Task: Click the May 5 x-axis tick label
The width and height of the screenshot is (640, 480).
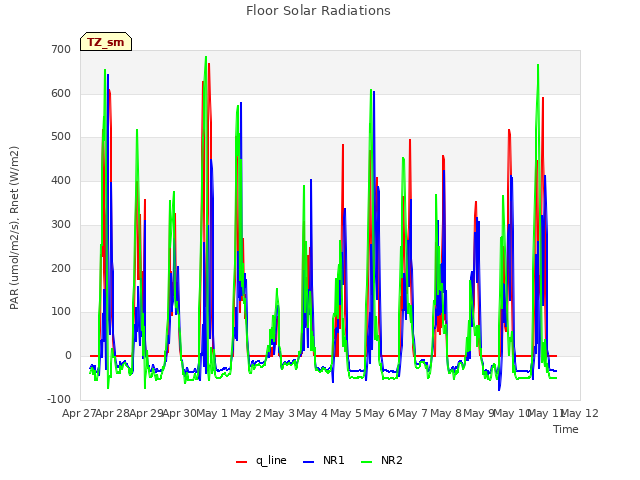Action: tap(346, 413)
